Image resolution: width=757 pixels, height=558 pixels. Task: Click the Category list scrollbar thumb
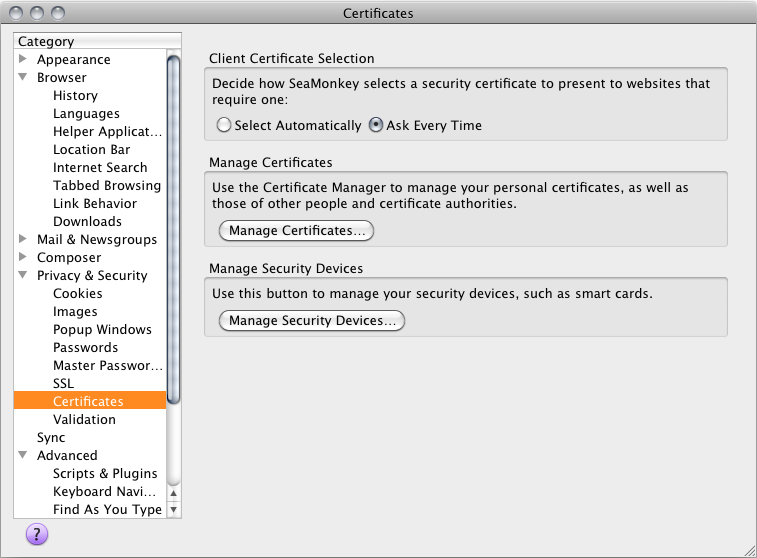click(174, 229)
